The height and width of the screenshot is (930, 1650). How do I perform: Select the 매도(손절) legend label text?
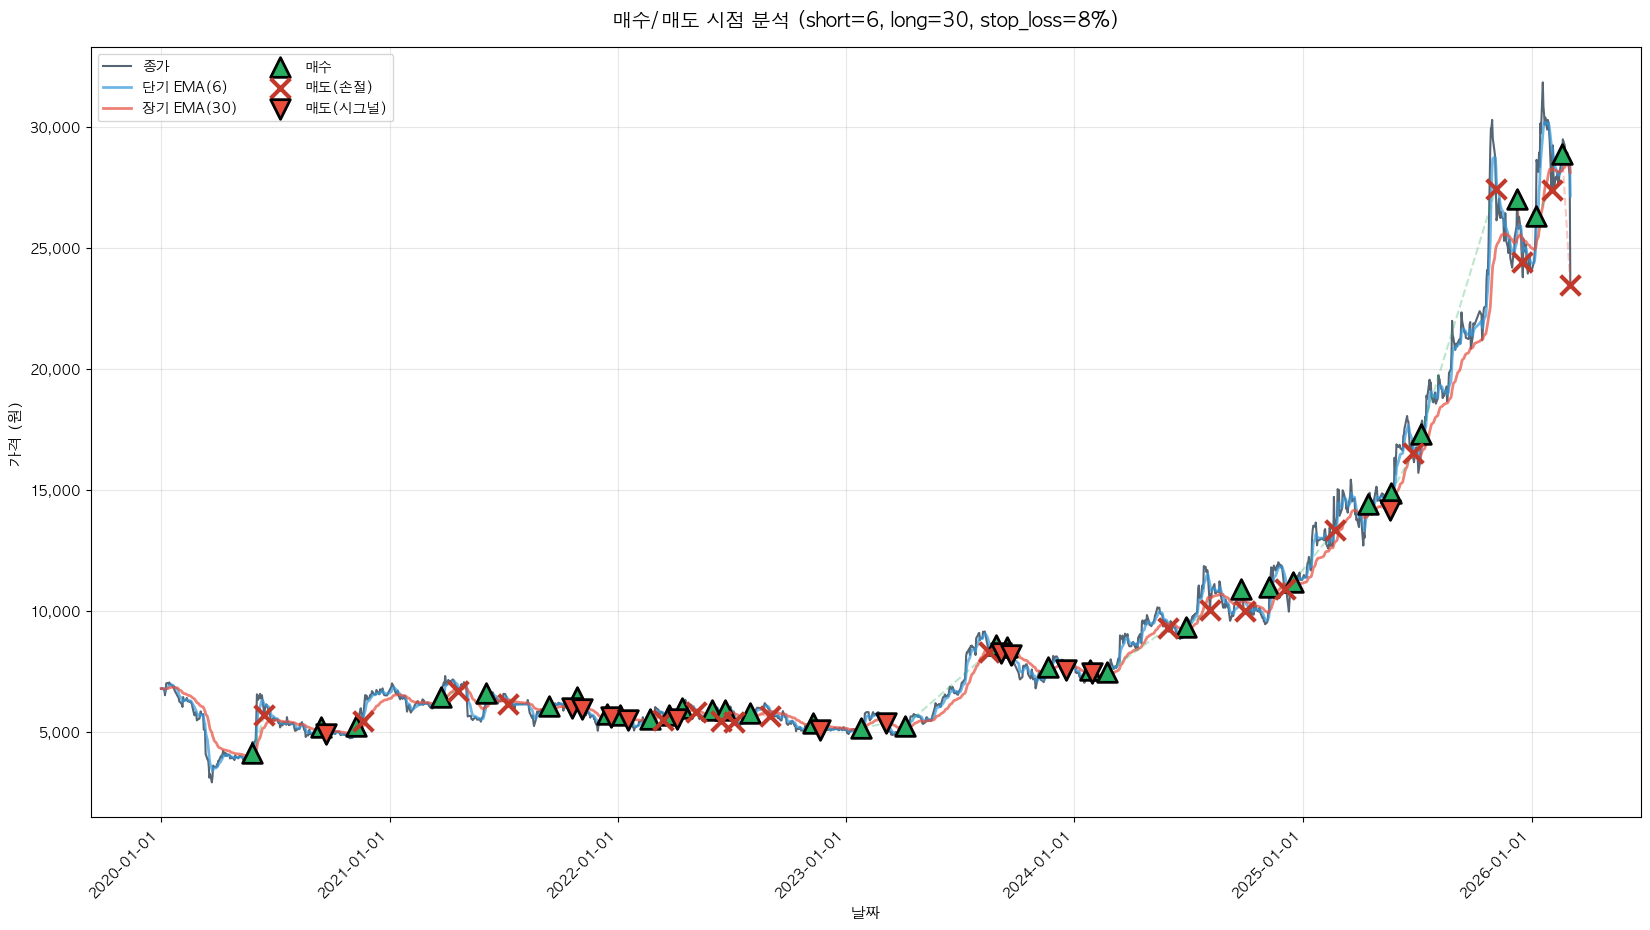click(339, 88)
